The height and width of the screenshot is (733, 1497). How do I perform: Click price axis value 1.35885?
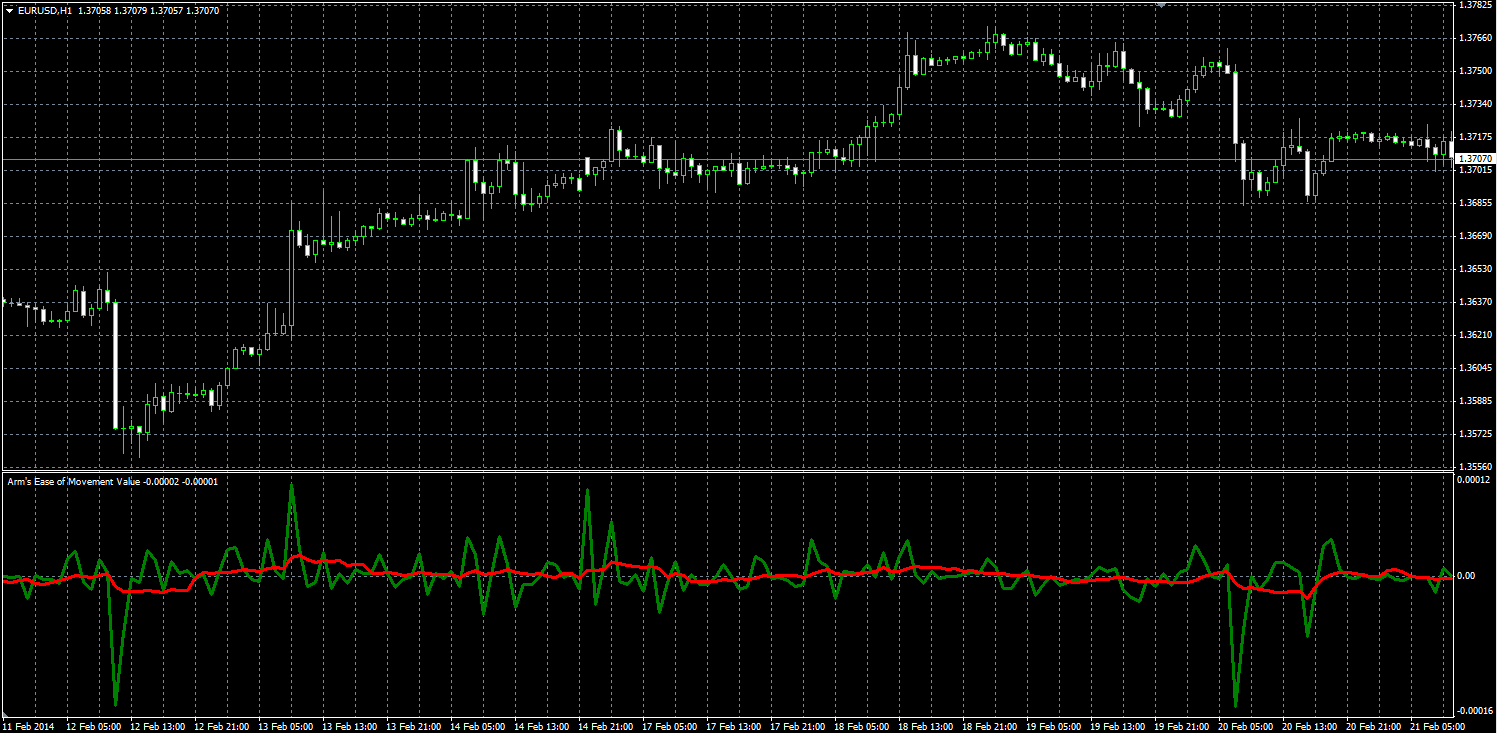pyautogui.click(x=1476, y=401)
